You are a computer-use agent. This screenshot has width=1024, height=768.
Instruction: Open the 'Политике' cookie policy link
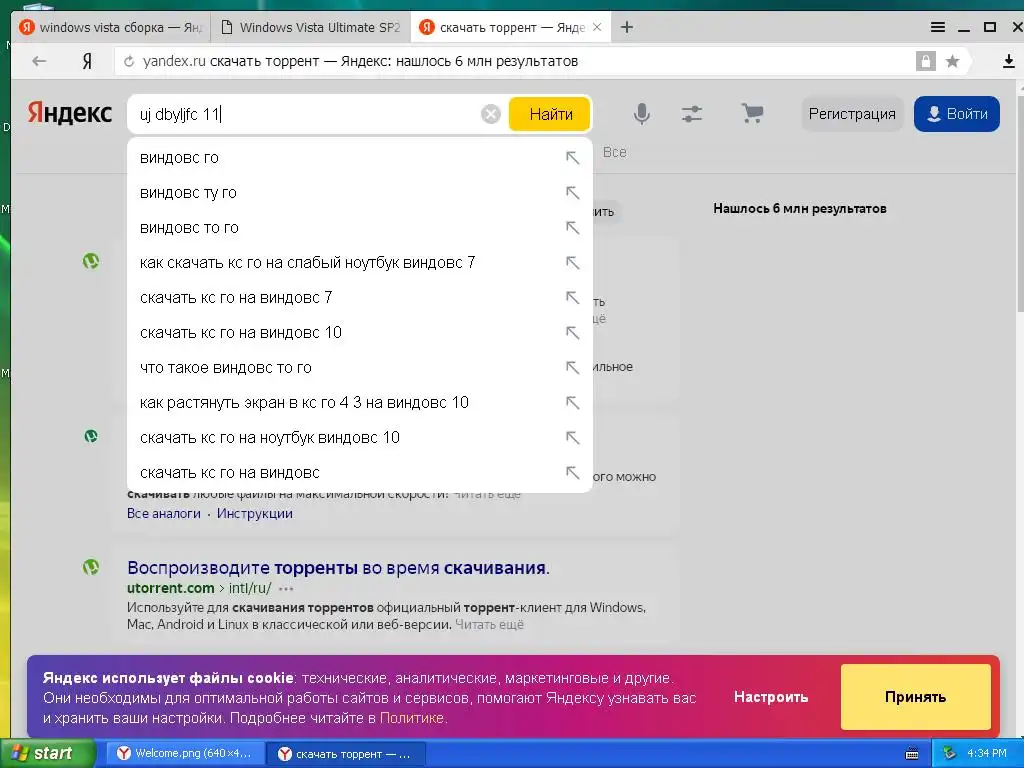[x=411, y=718]
